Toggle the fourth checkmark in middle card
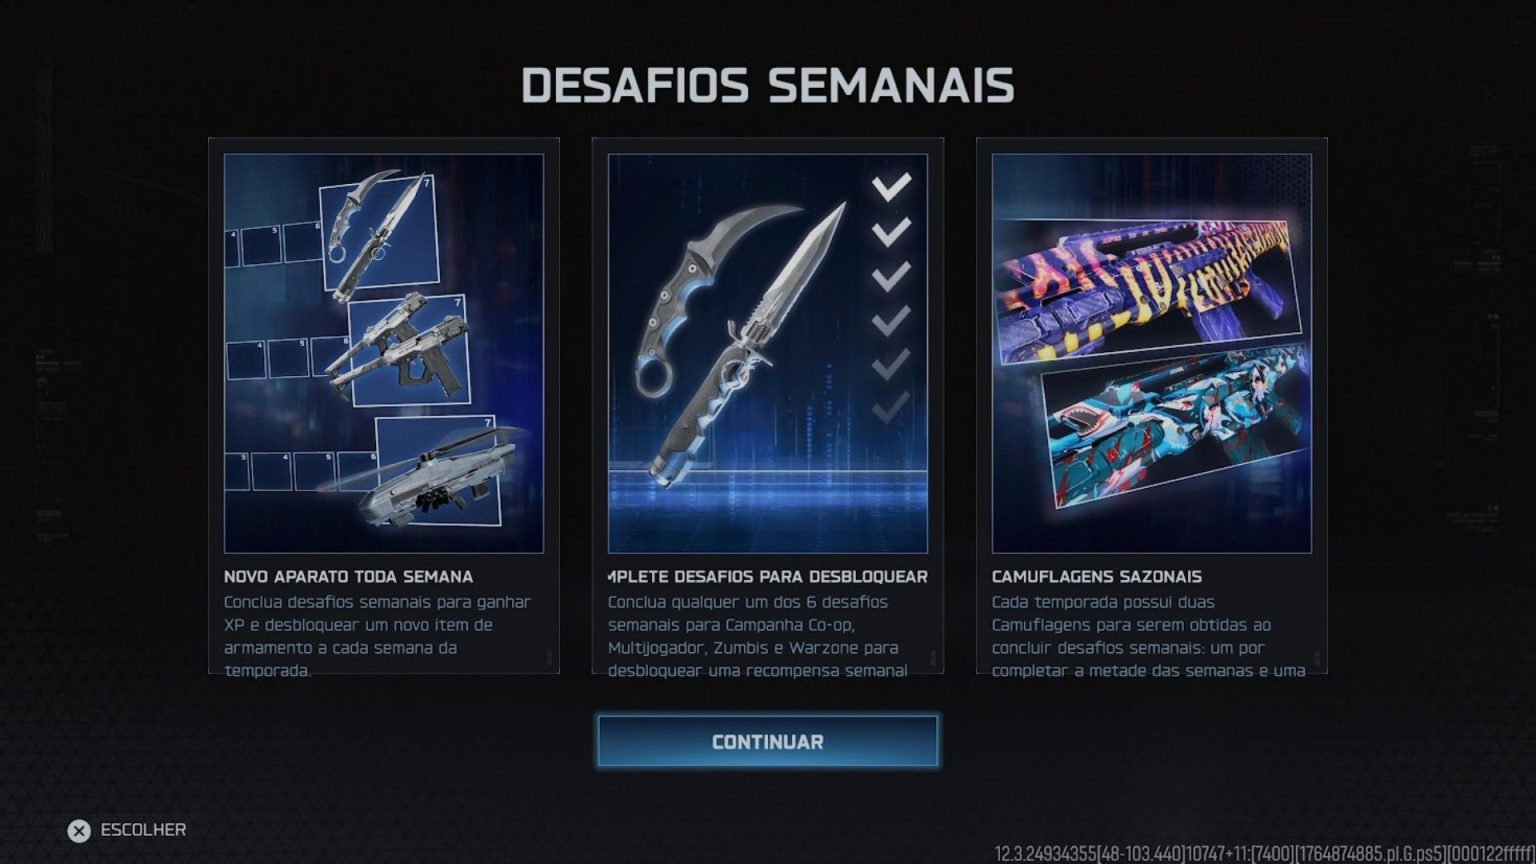 891,320
